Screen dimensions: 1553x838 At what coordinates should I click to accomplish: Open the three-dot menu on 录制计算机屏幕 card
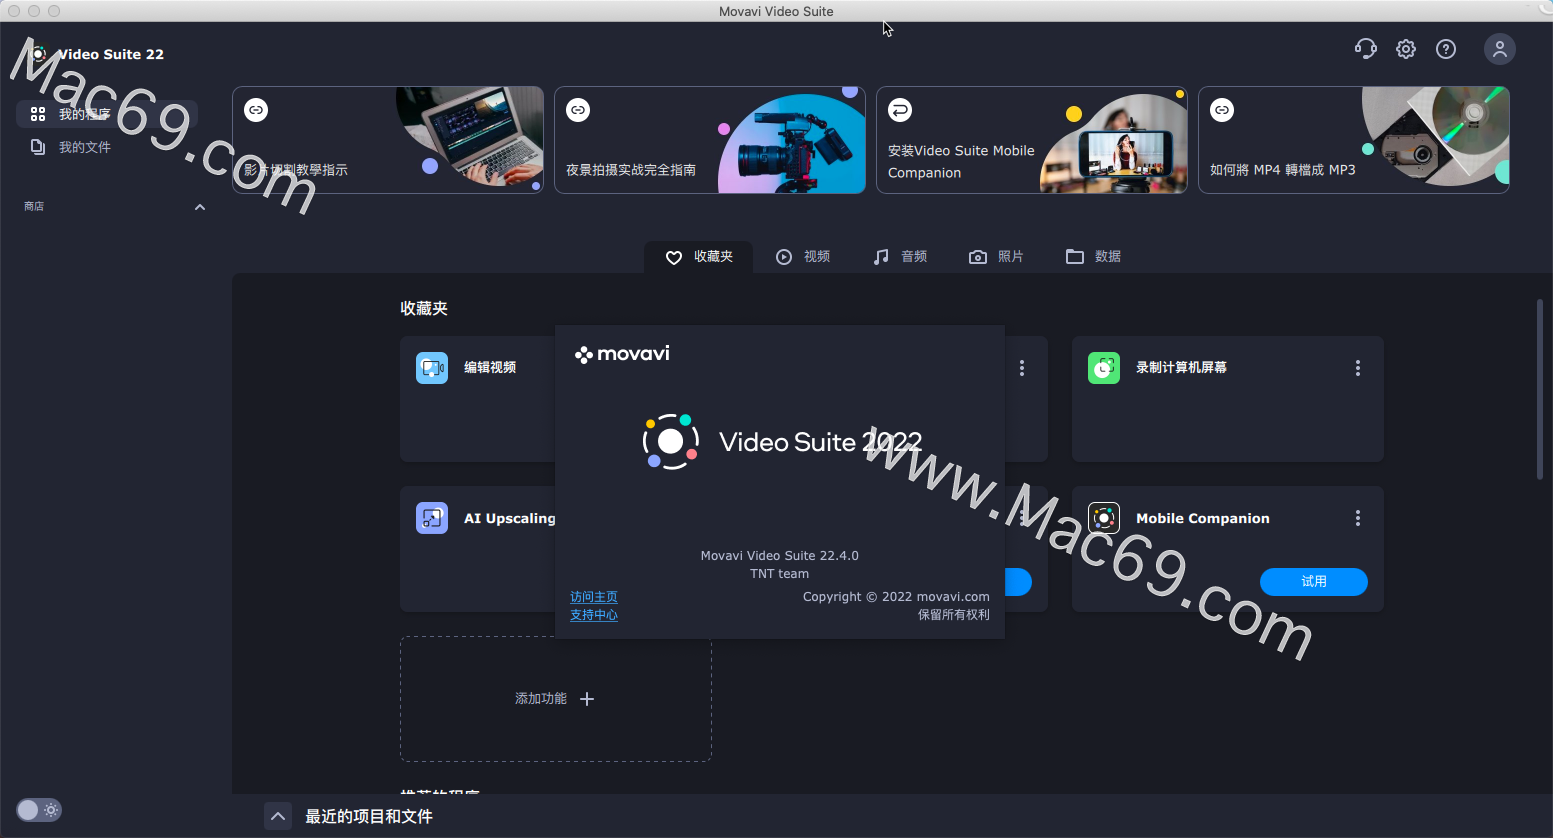1357,367
